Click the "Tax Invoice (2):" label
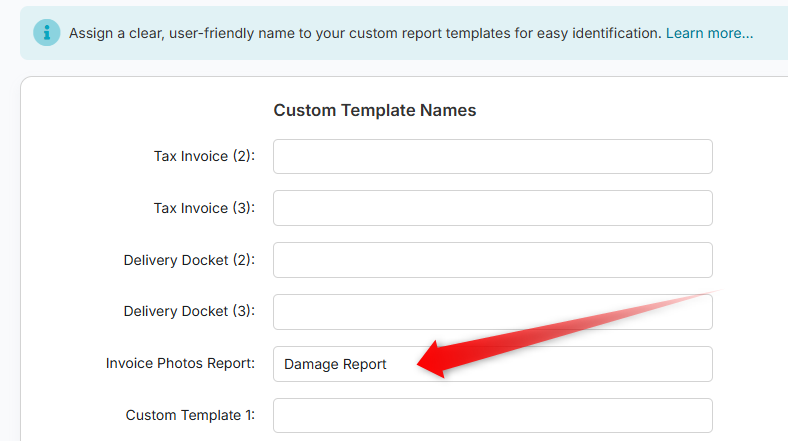The image size is (788, 441). point(204,156)
